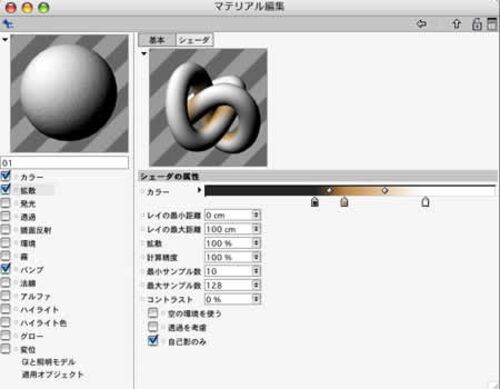Enable the 変位 channel checkbox
Screen dimensions: 500x389
tap(6, 349)
